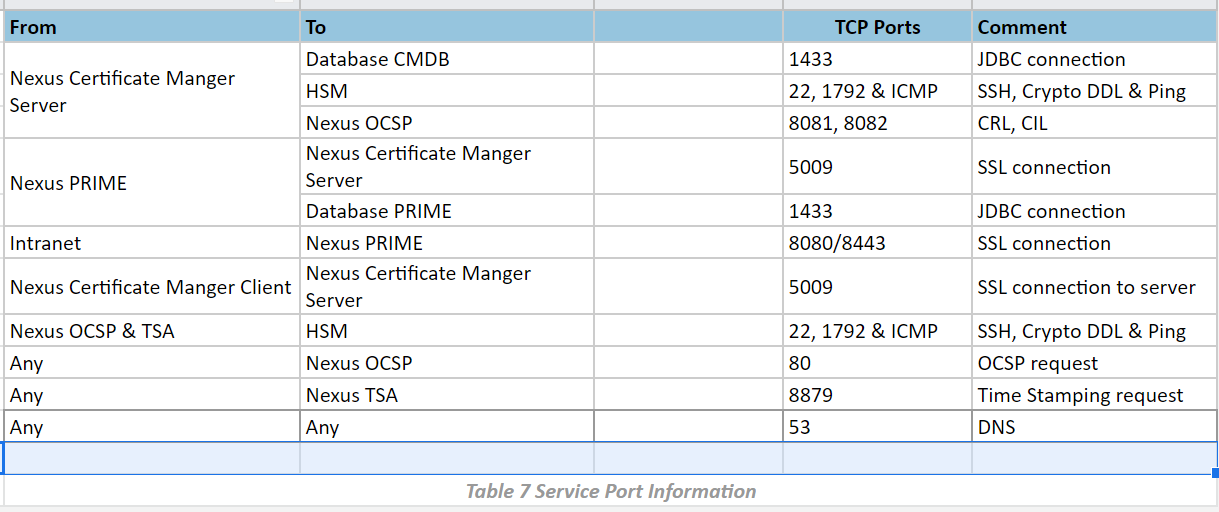The height and width of the screenshot is (512, 1219).
Task: Click the Nexus TSA cell
Action: click(447, 395)
